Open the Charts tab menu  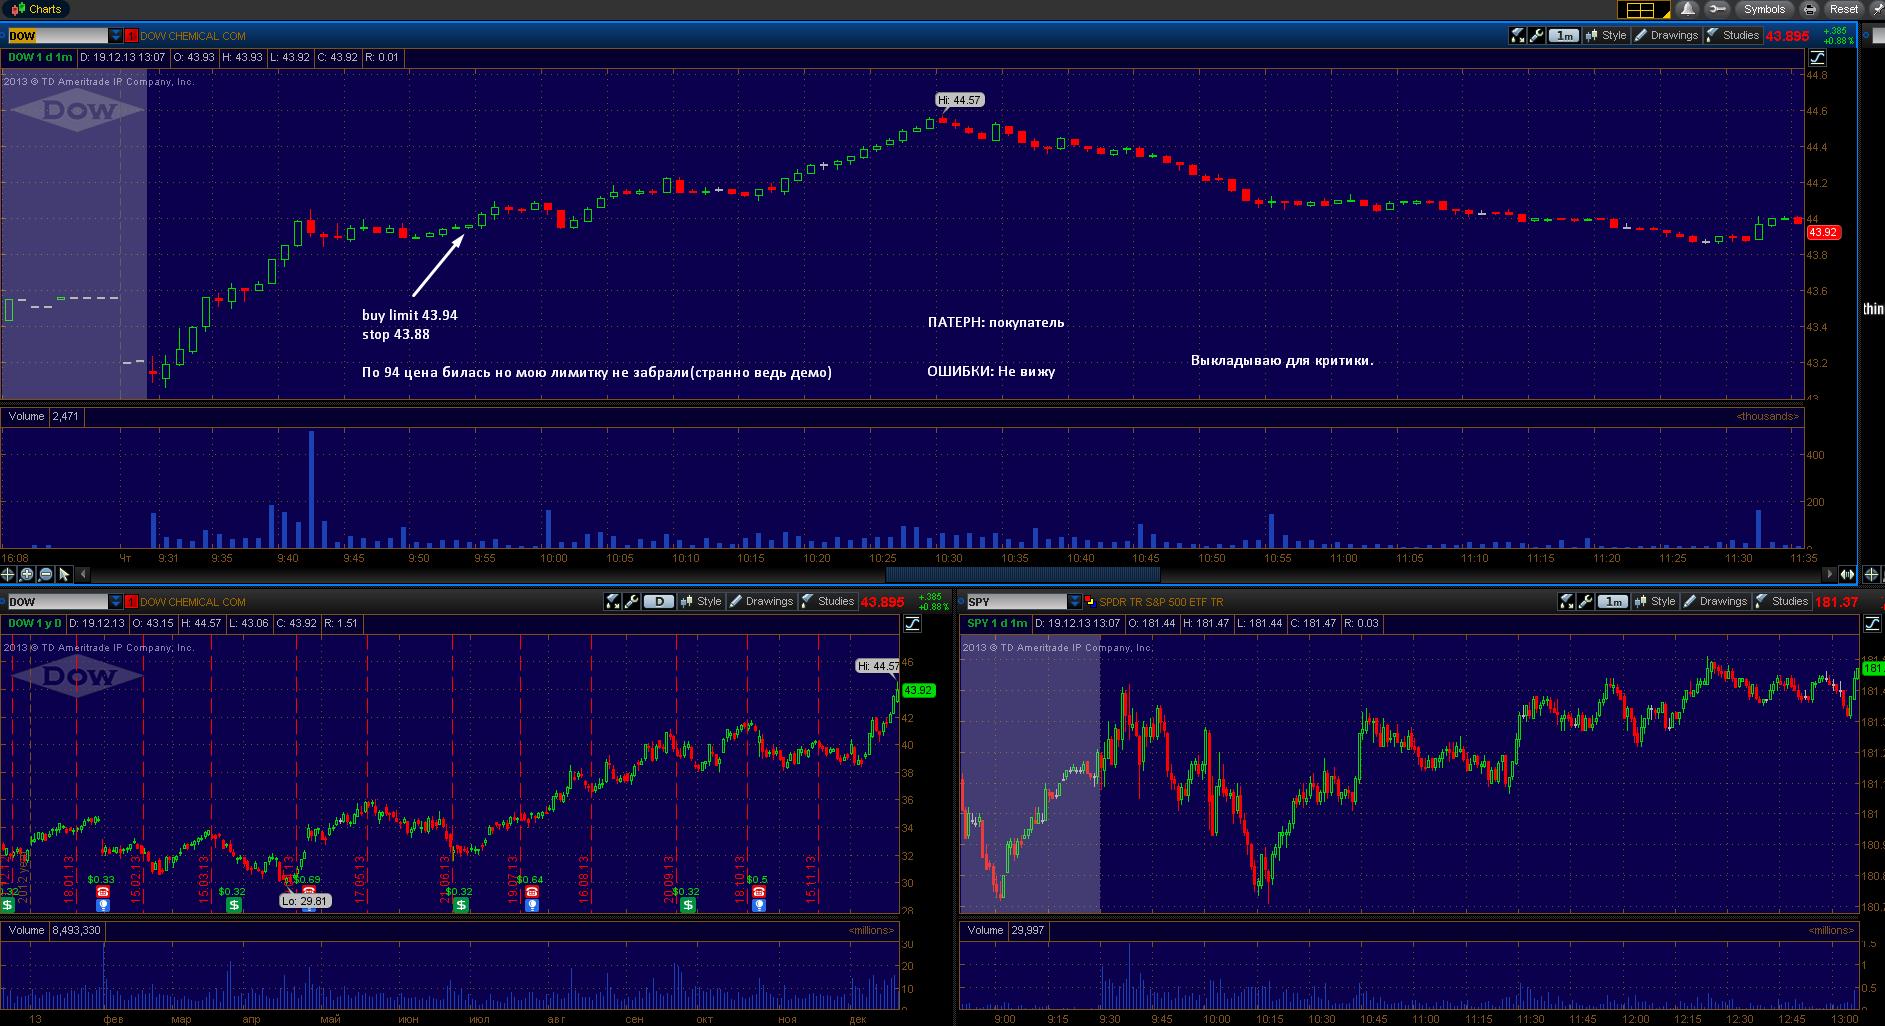click(x=37, y=9)
